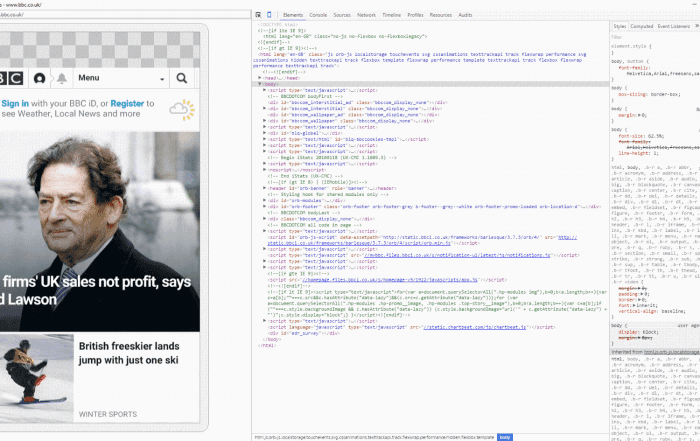This screenshot has width=700, height=441.
Task: Expand div id blq-global node
Action: pyautogui.click(x=265, y=133)
